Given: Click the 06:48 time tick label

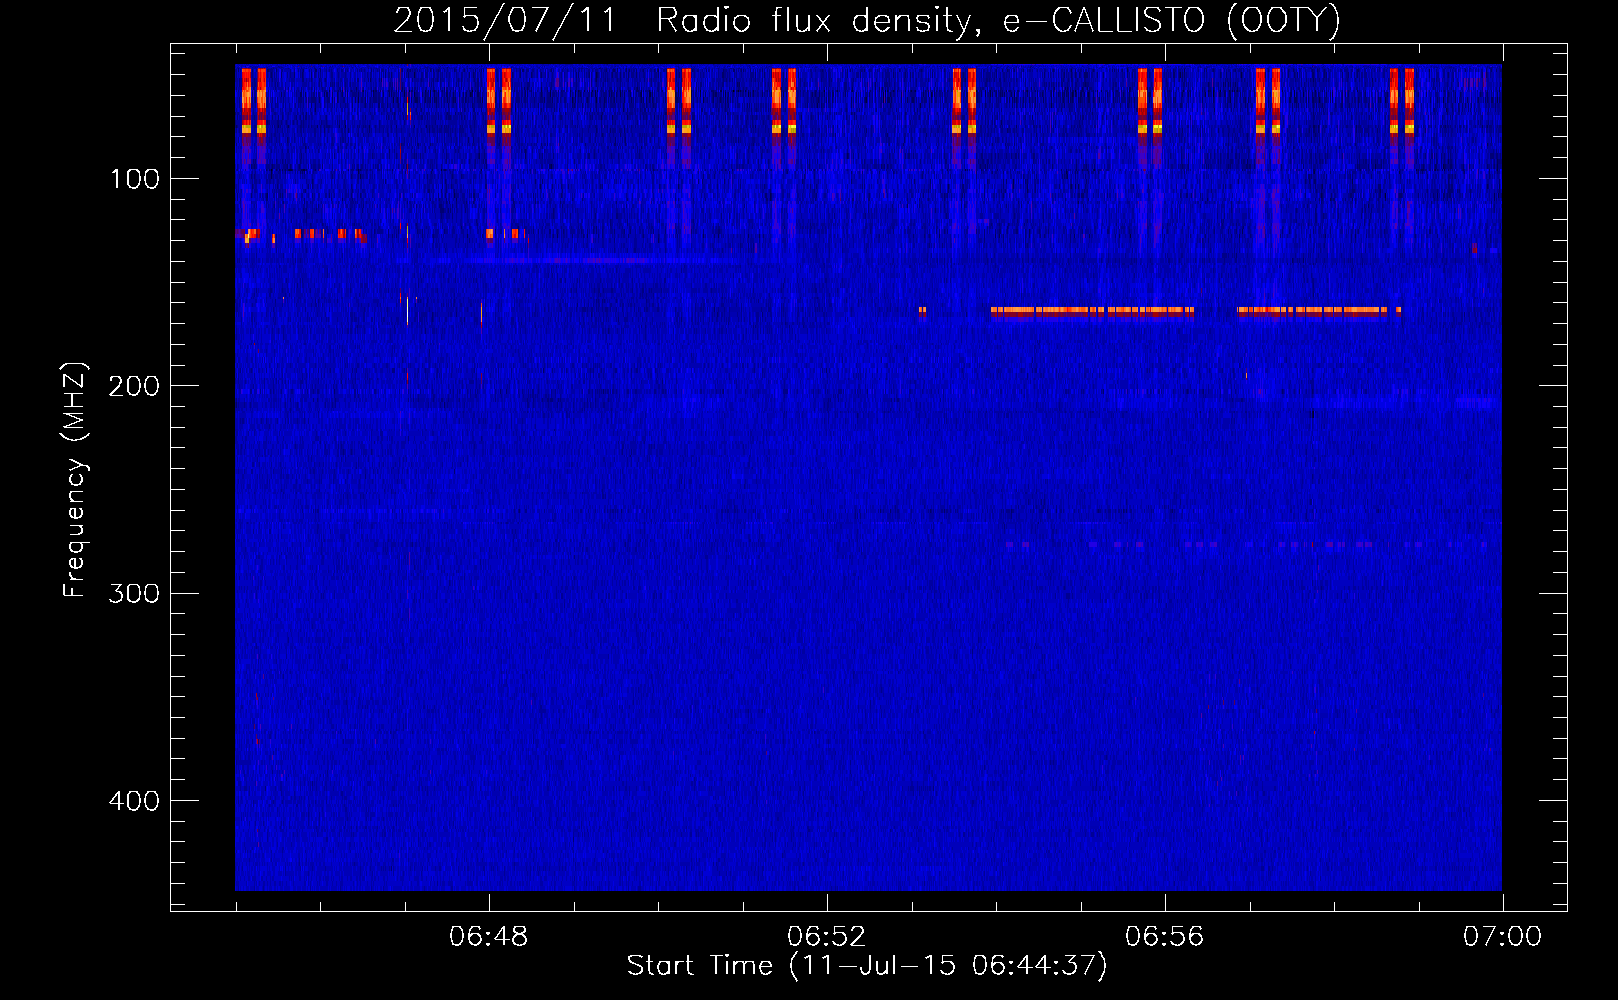Looking at the screenshot, I should (x=489, y=937).
